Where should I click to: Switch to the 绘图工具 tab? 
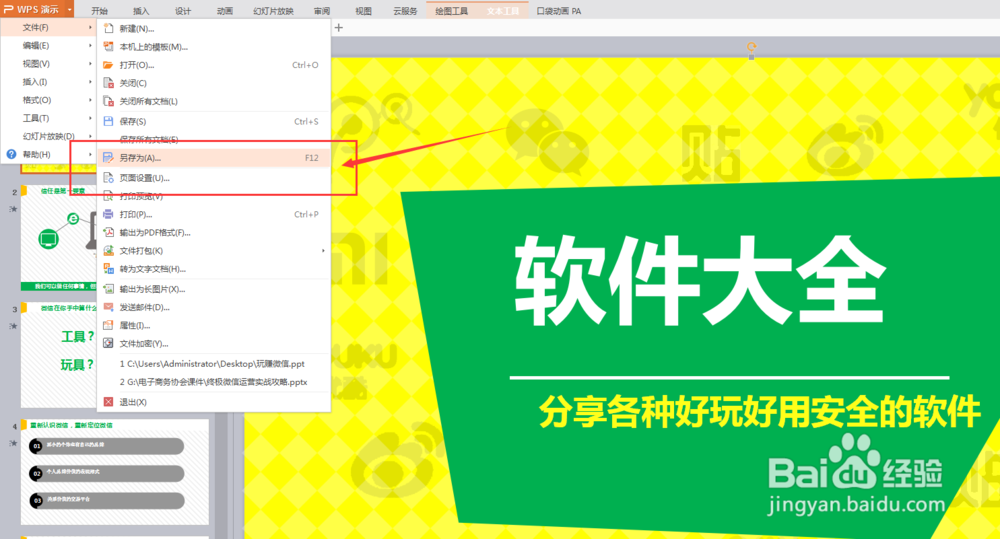click(452, 11)
